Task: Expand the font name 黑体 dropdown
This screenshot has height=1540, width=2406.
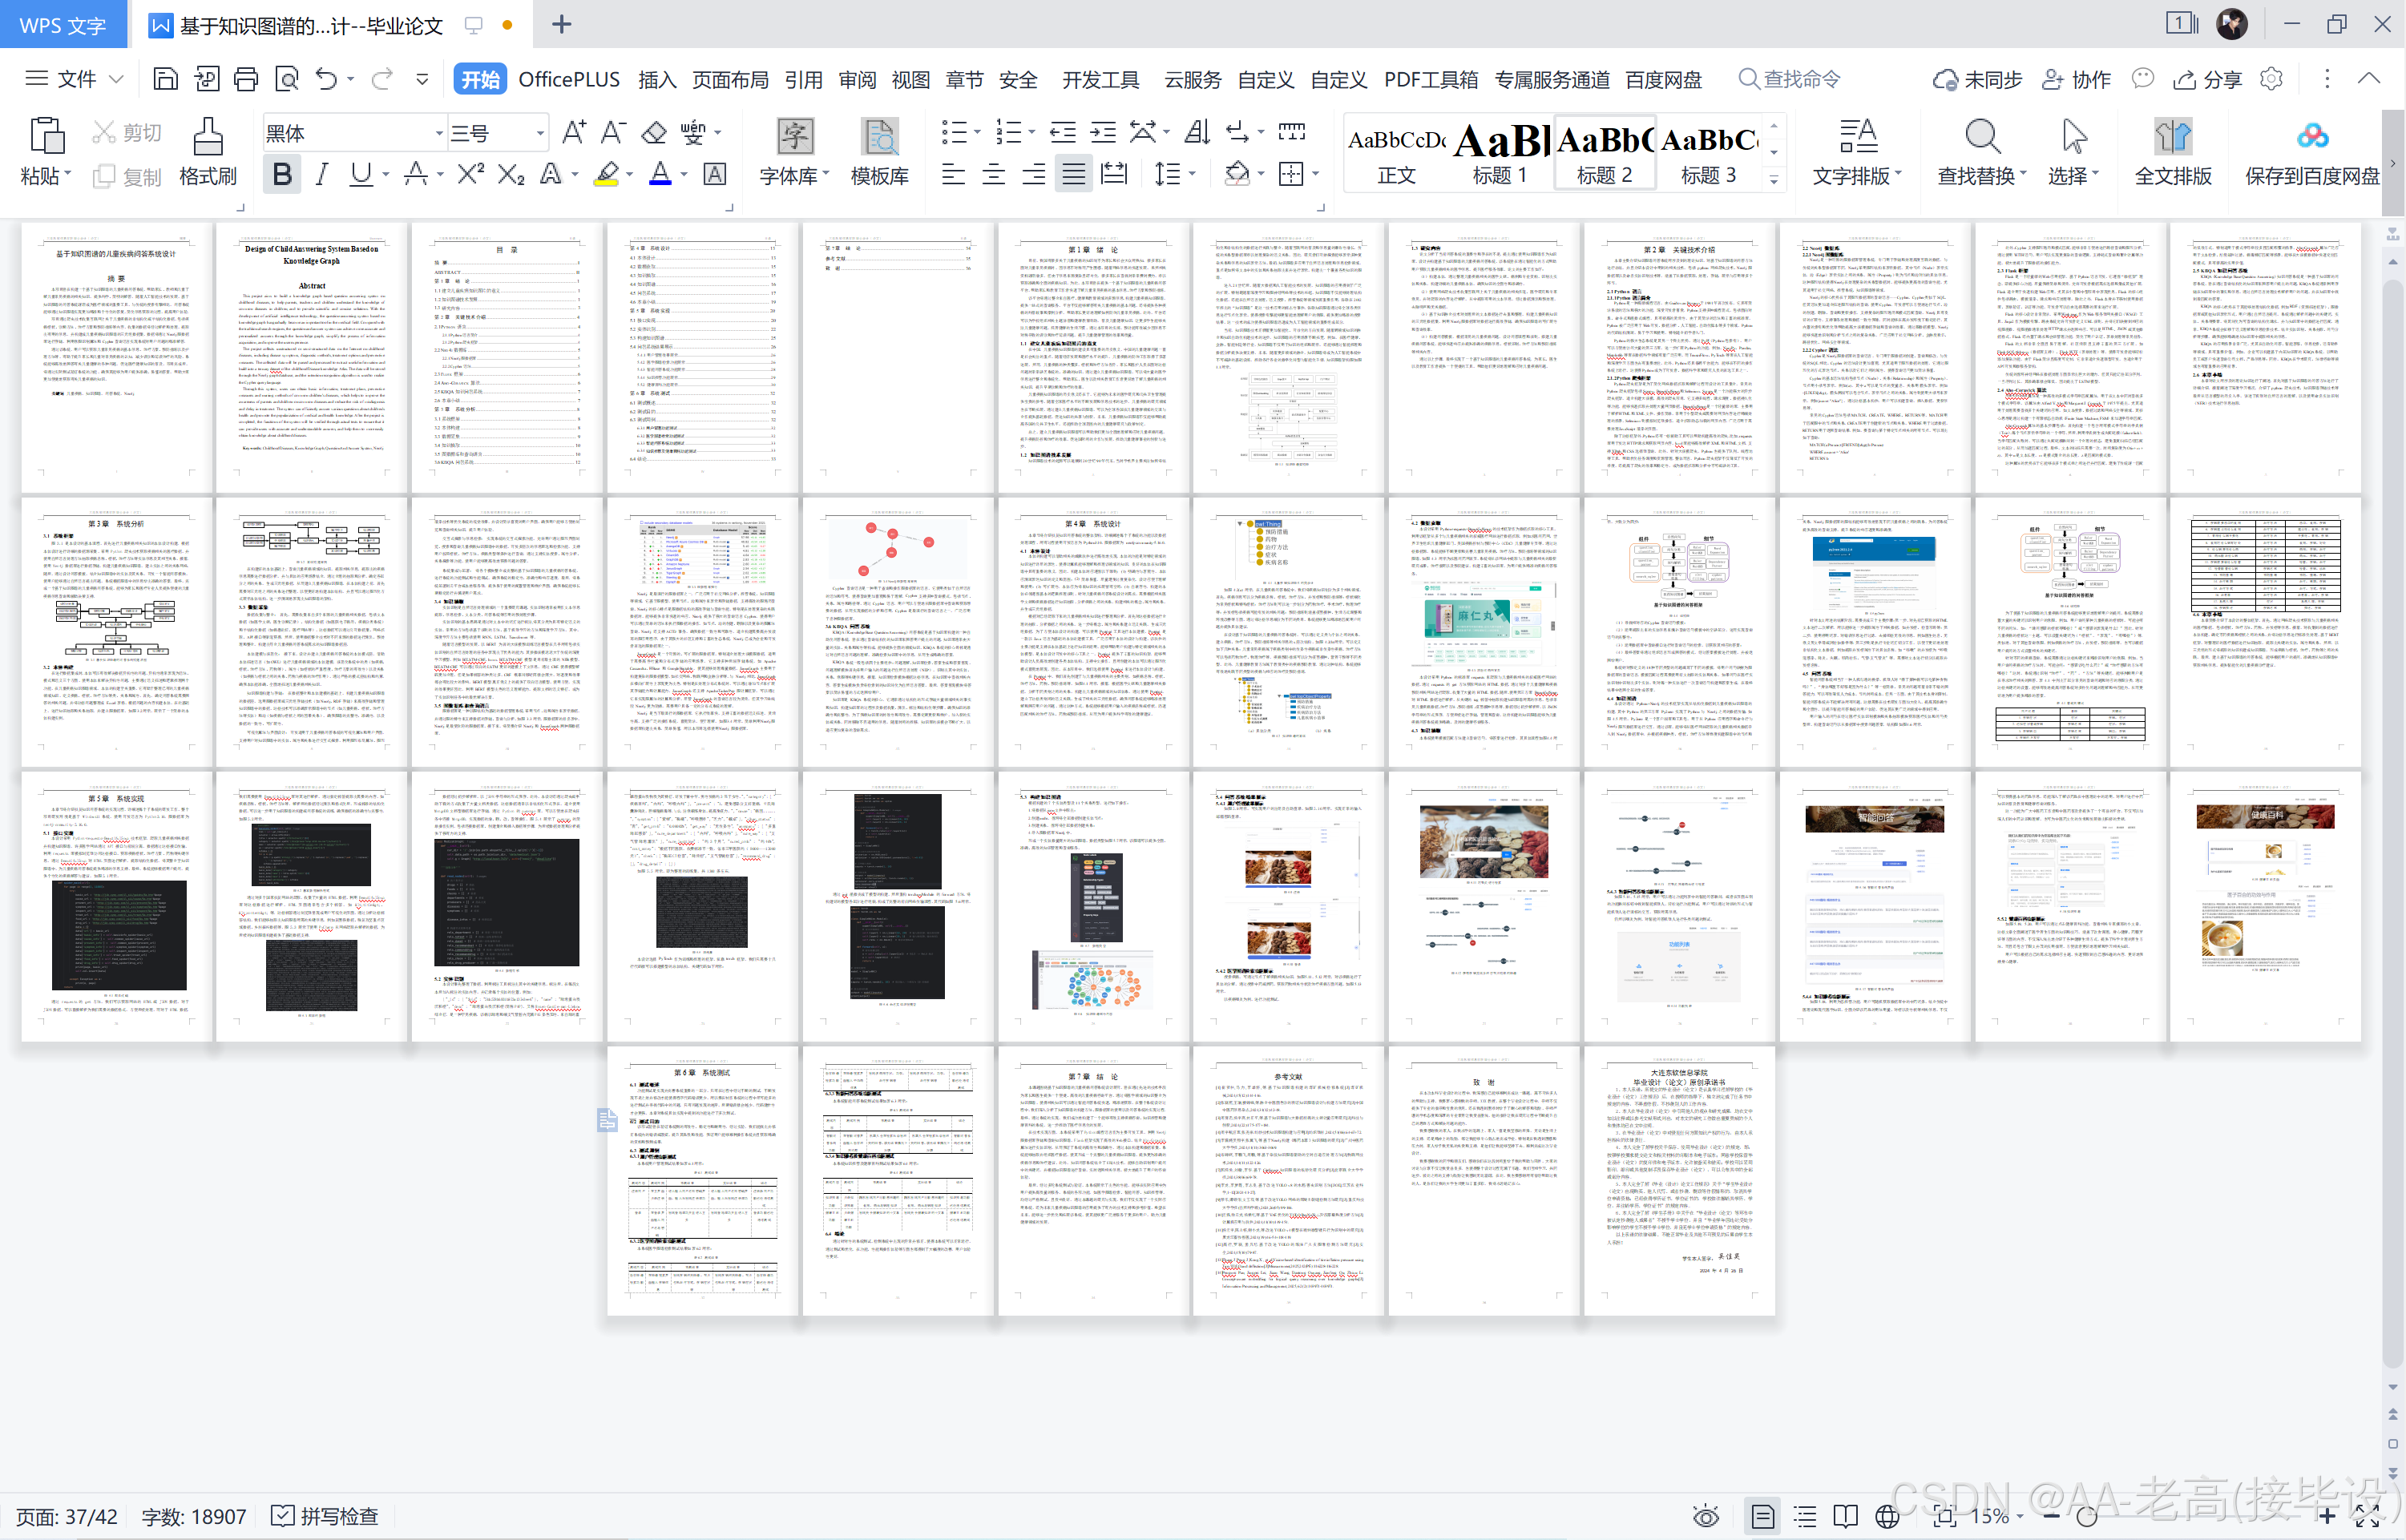Action: point(438,133)
